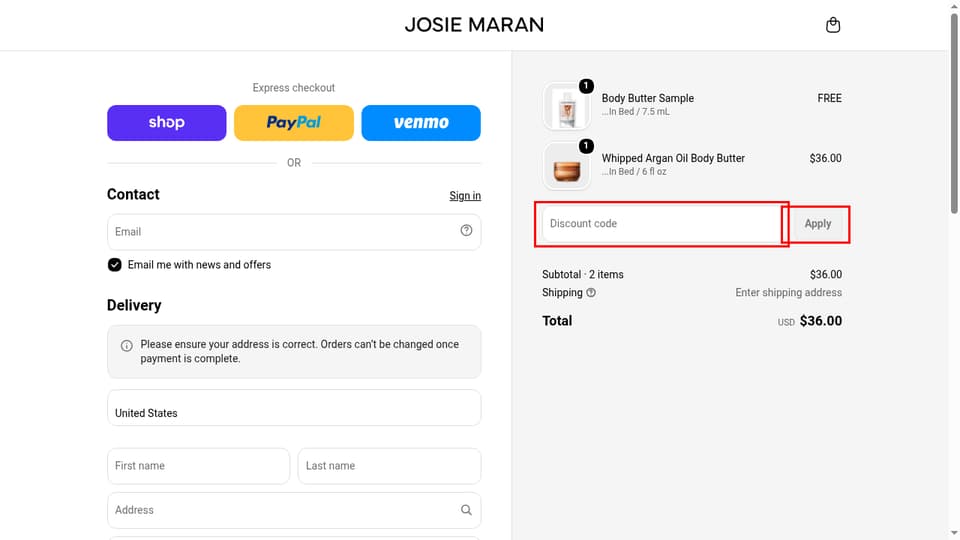Click the Delivery section heading
The width and height of the screenshot is (960, 540).
click(x=134, y=305)
